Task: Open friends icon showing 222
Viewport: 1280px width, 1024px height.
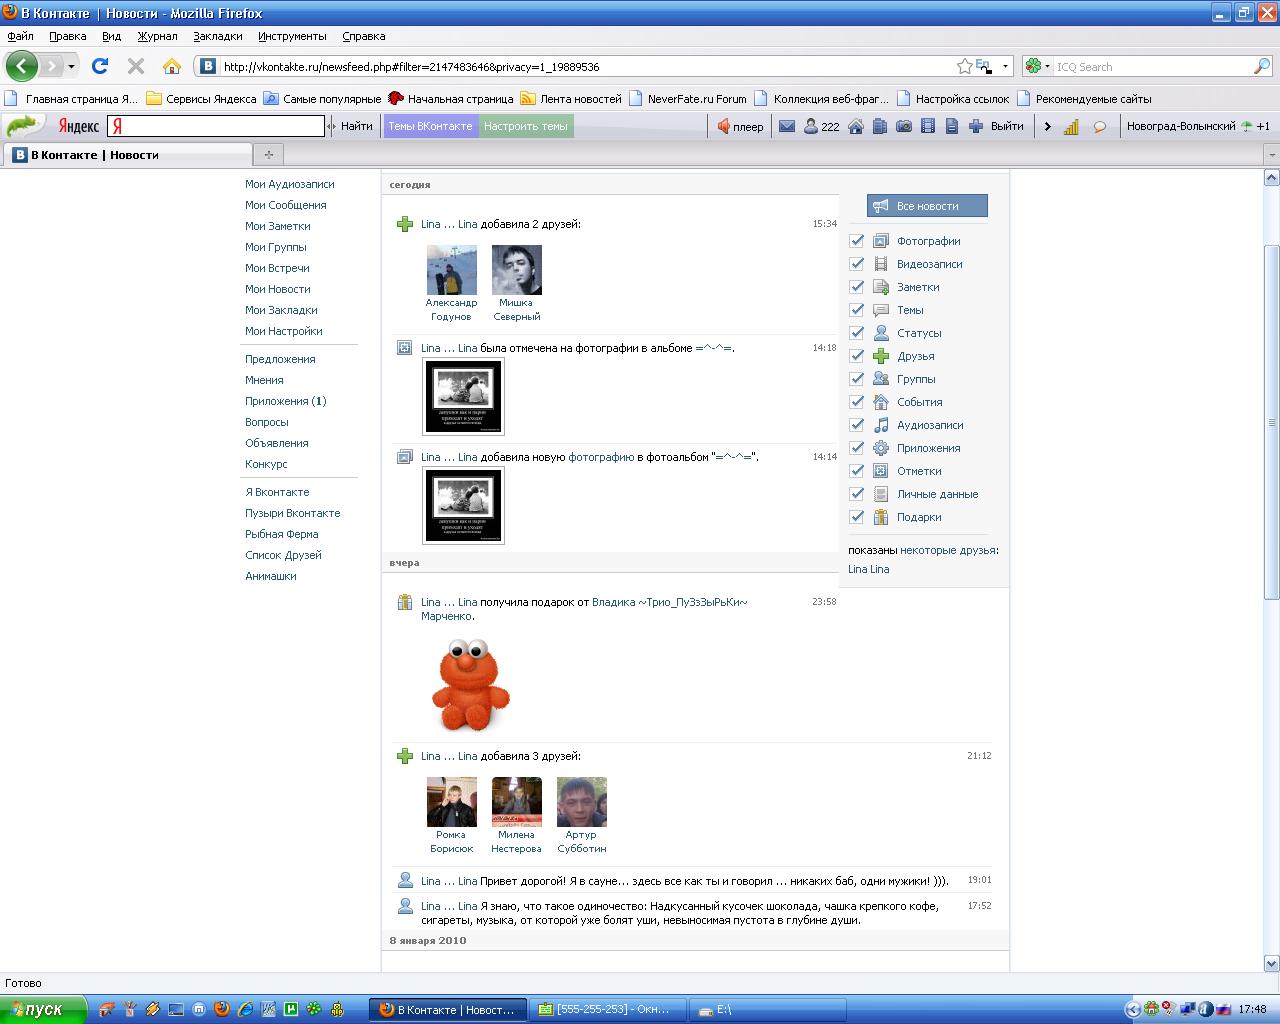Action: pos(821,126)
